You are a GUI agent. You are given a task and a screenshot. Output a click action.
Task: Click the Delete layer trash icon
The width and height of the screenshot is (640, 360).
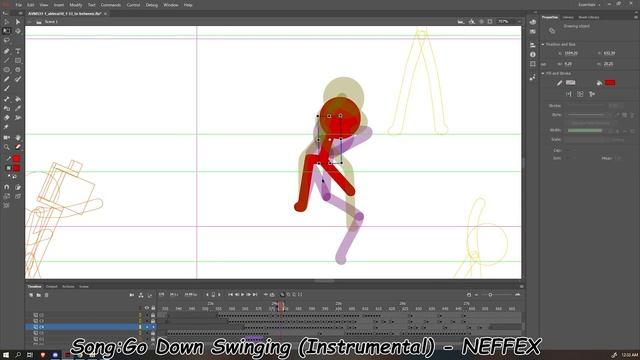(x=47, y=295)
